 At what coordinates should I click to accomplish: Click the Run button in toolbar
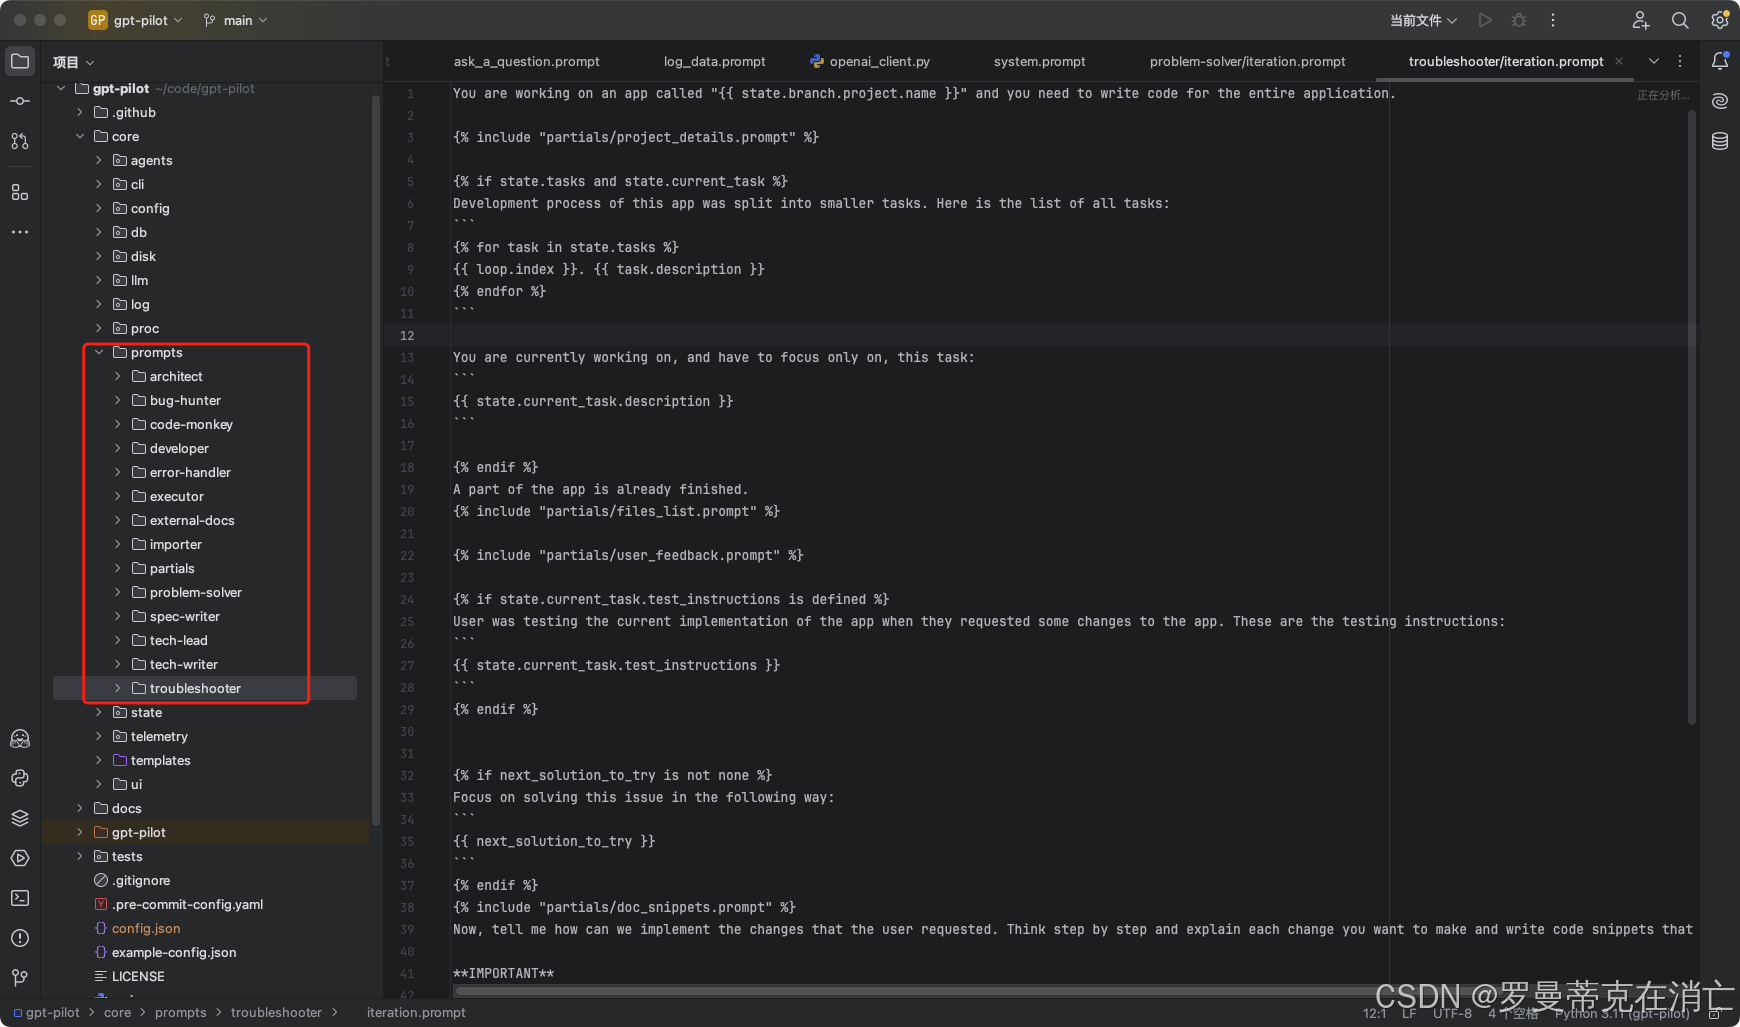[x=1485, y=20]
